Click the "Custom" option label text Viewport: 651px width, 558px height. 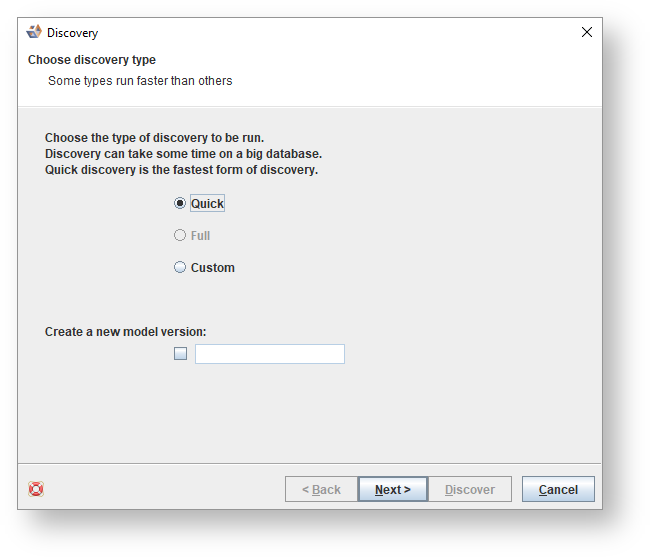point(213,267)
